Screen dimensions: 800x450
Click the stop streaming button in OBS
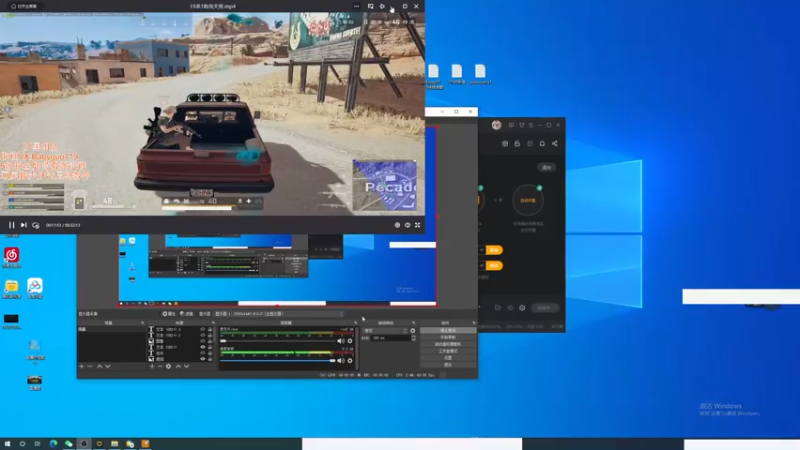pyautogui.click(x=448, y=331)
